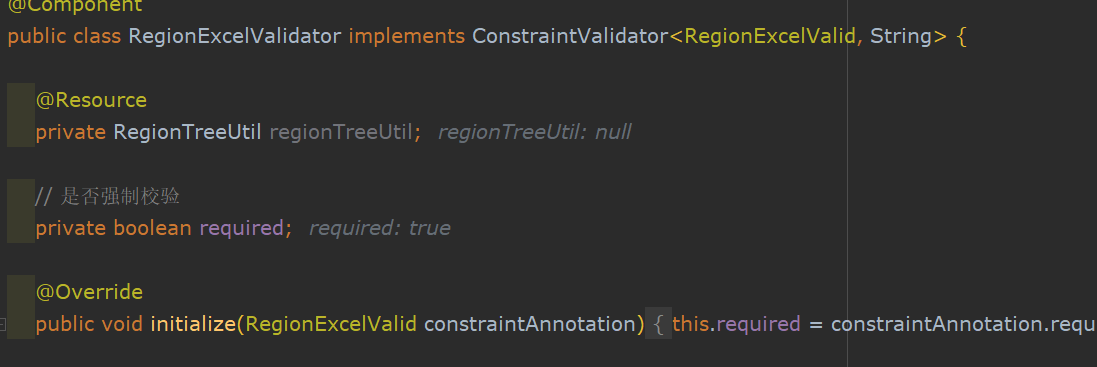The height and width of the screenshot is (367, 1097).
Task: Click String generic type argument in class header
Action: [x=901, y=36]
